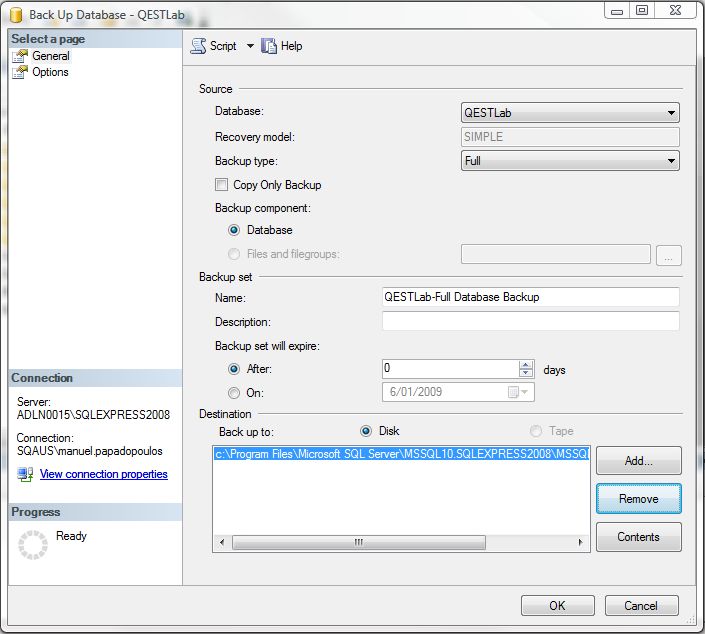Screen dimensions: 705x634
Task: Click the horizontal scrollbar in destination list
Action: (400, 542)
